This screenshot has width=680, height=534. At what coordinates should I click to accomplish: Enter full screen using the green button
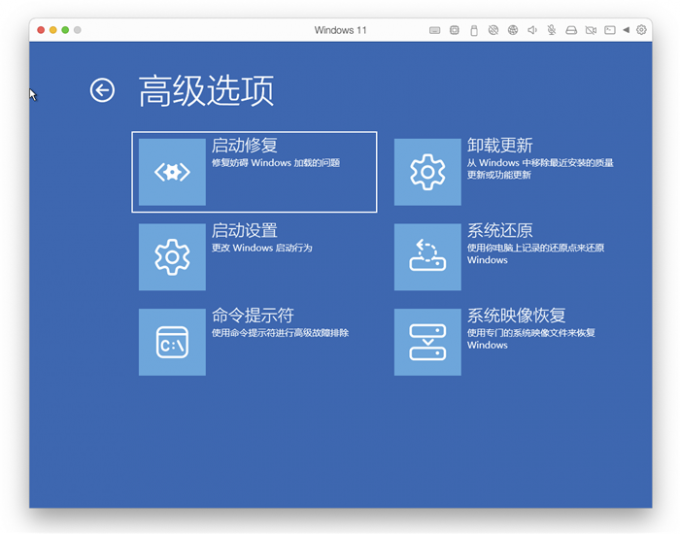coord(65,30)
